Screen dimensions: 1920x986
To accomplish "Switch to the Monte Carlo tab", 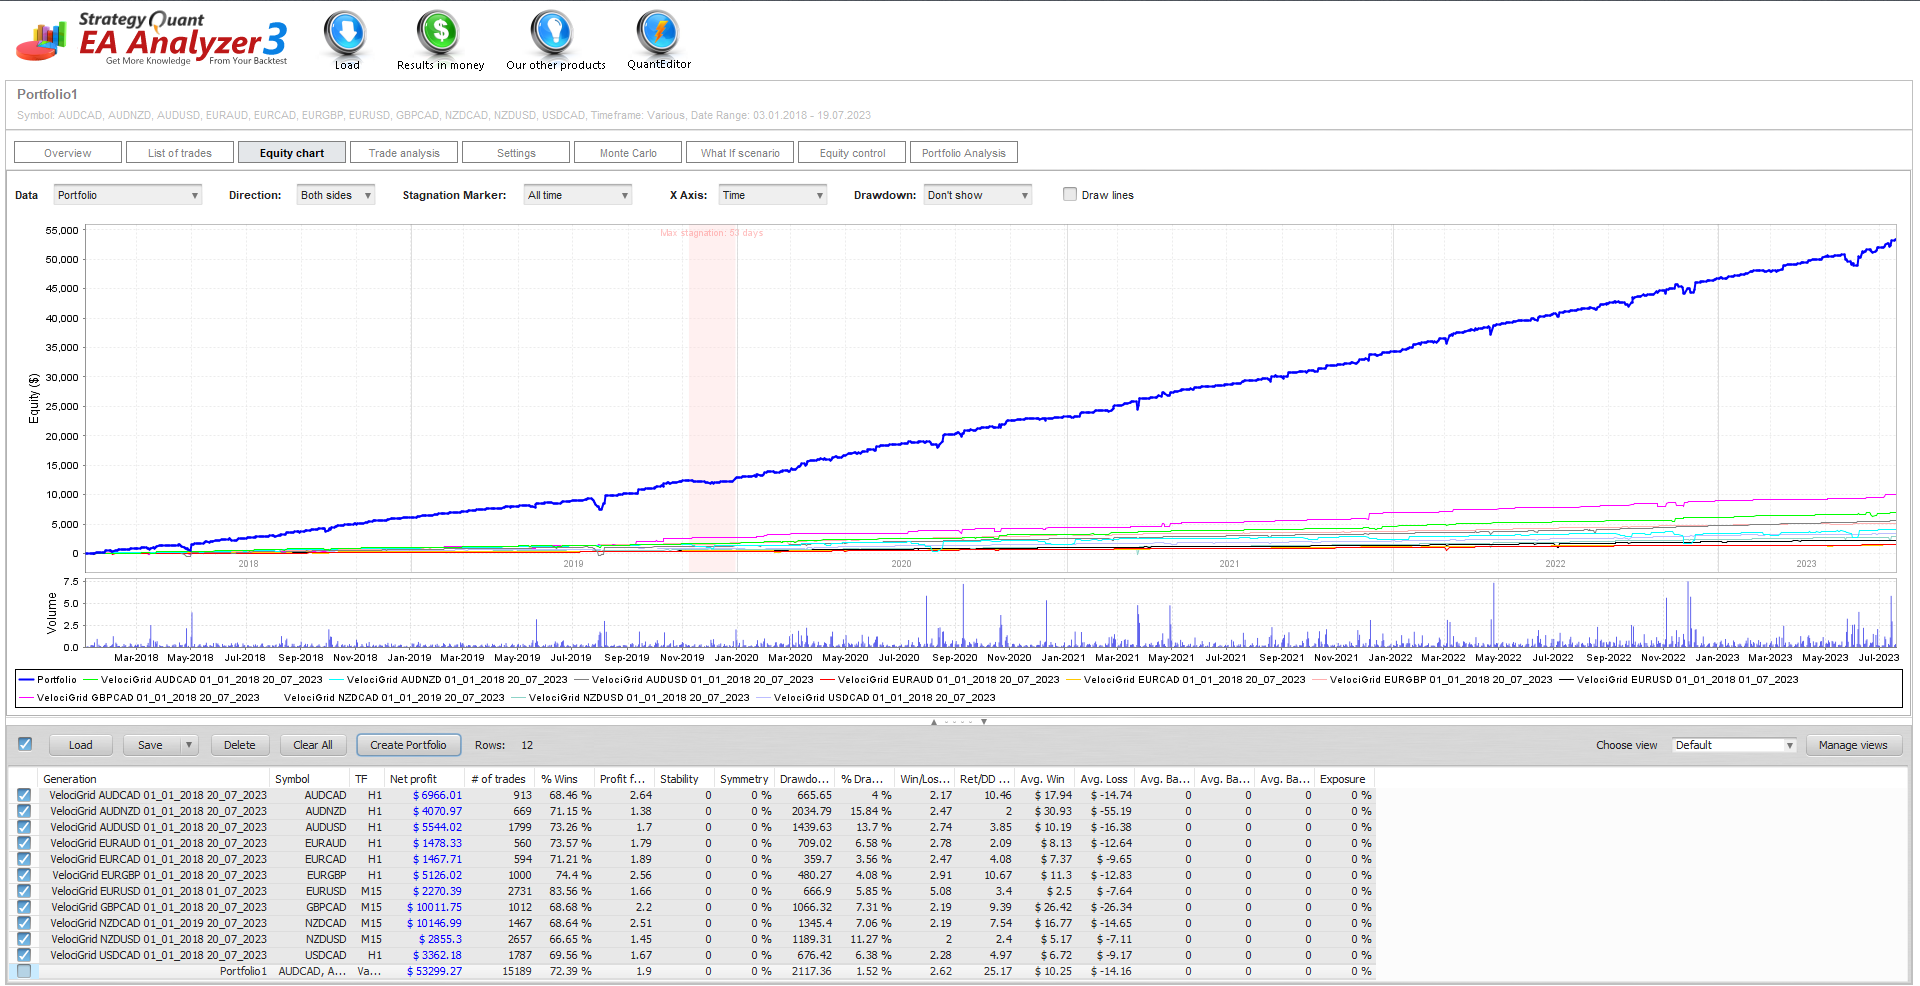I will tap(628, 153).
